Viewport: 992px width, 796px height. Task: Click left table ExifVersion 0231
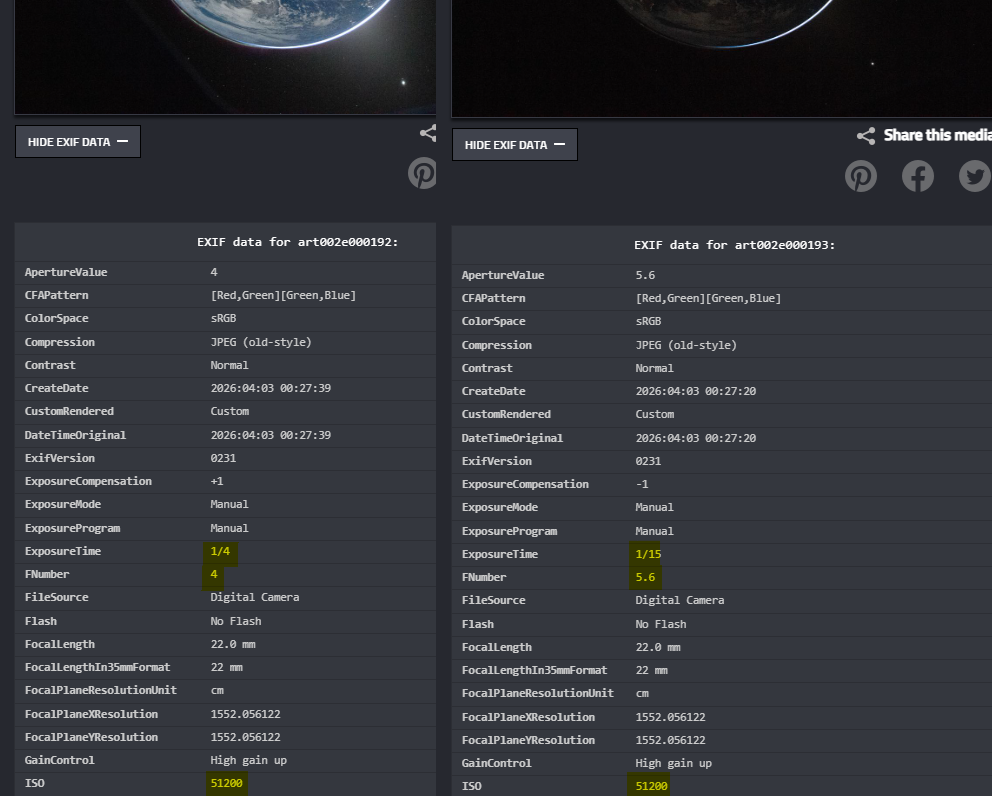coord(223,458)
